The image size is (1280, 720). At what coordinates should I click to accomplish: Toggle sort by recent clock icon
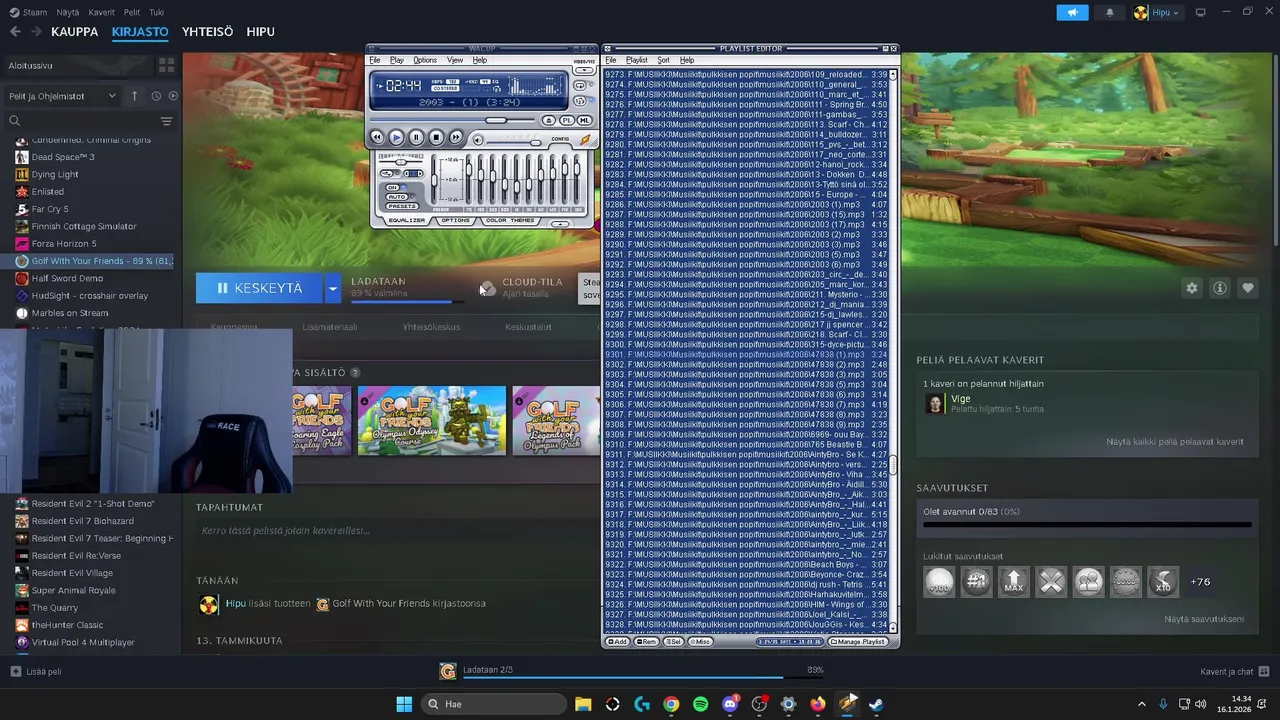point(156,96)
